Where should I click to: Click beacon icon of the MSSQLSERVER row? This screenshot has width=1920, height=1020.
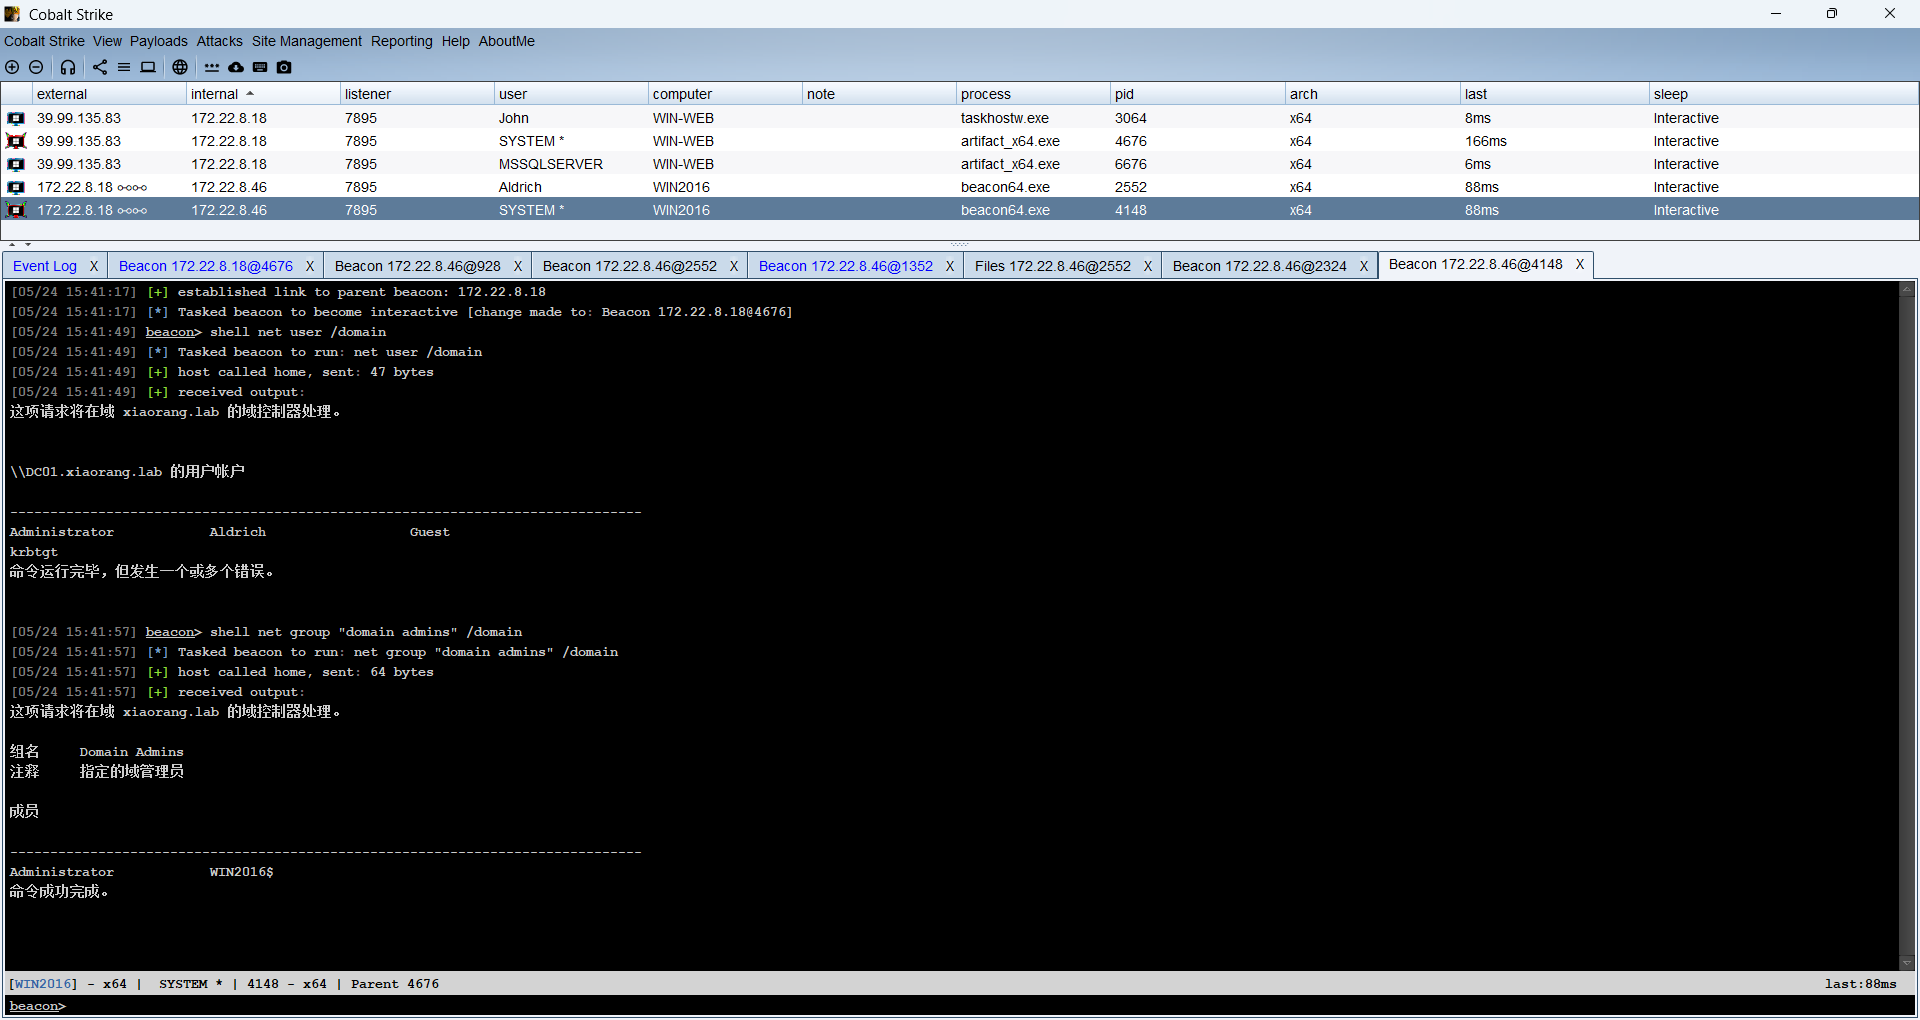tap(16, 164)
